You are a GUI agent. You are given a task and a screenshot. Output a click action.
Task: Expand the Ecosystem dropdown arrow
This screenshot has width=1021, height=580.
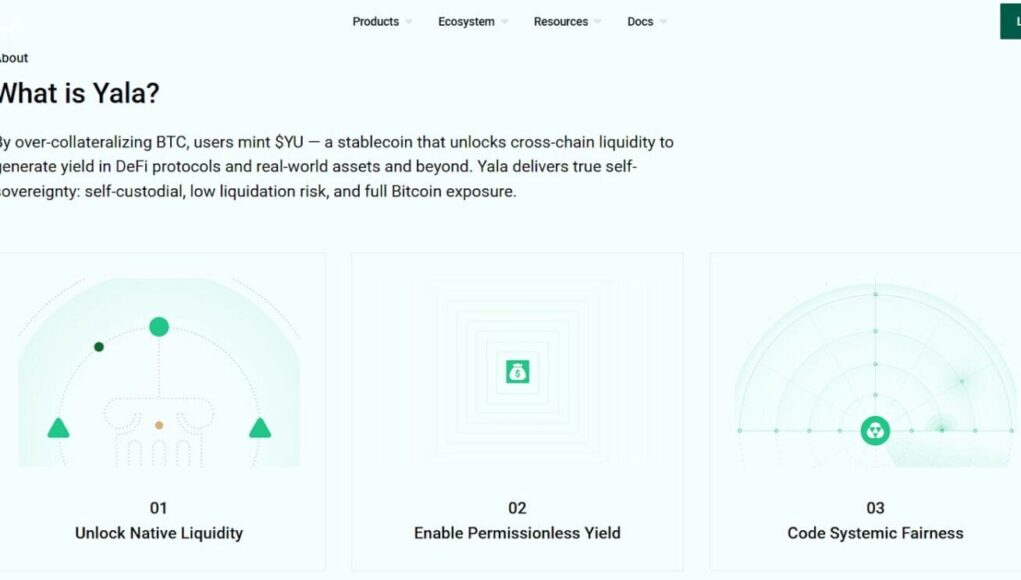click(504, 22)
